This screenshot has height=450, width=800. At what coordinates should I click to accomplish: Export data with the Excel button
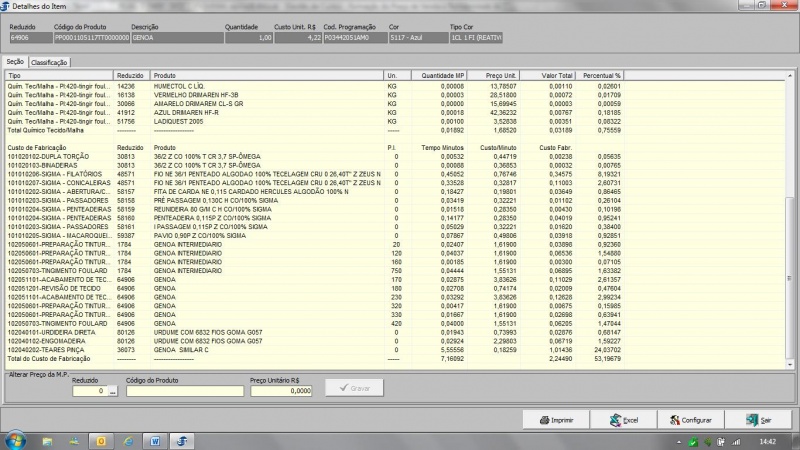coord(625,420)
